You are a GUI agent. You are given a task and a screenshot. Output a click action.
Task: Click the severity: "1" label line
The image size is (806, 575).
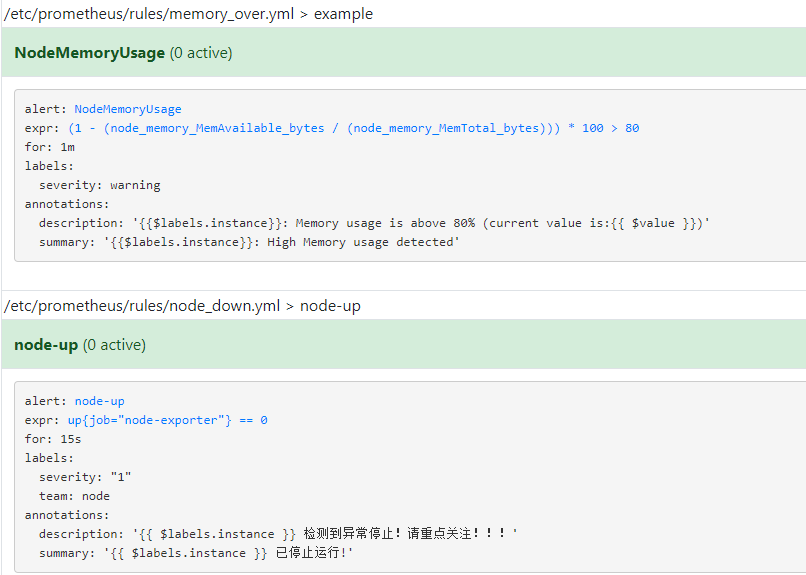(85, 477)
